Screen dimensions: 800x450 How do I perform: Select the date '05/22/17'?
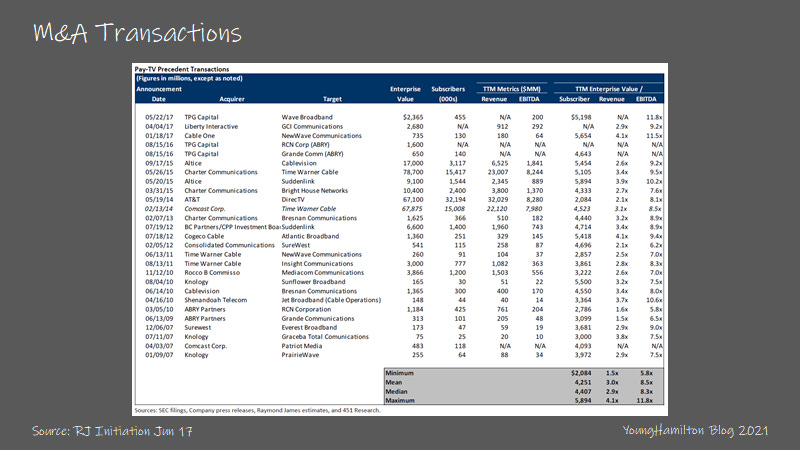[x=159, y=117]
